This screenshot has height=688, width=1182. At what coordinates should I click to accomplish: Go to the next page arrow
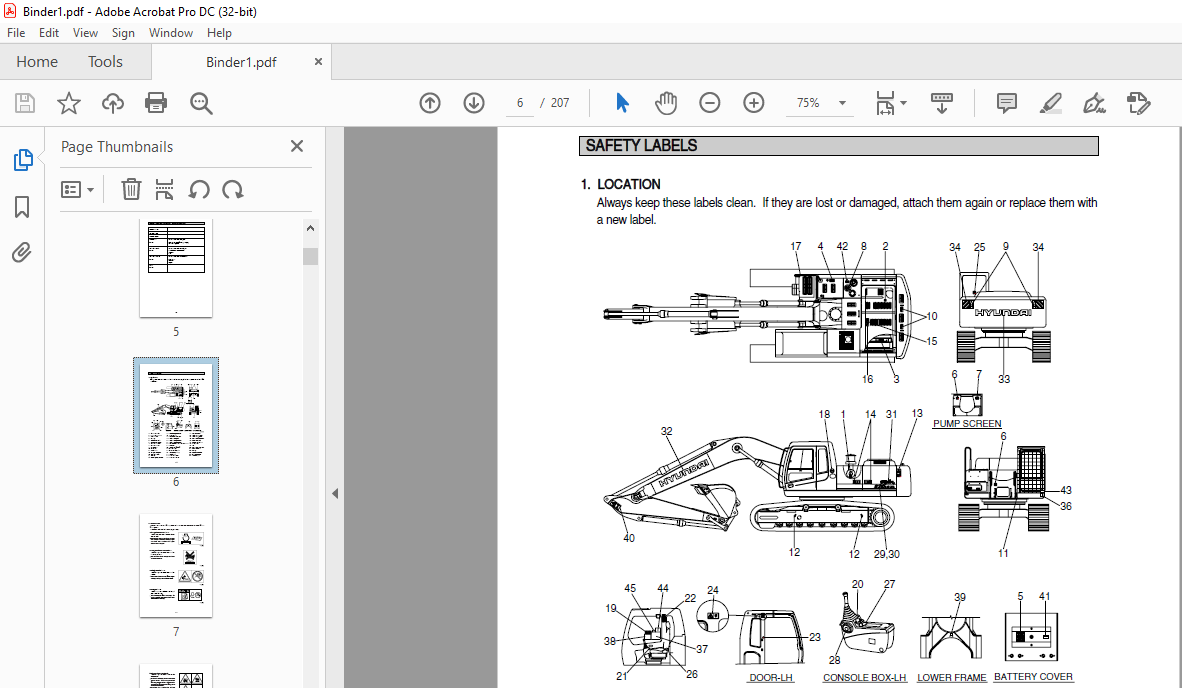point(473,103)
